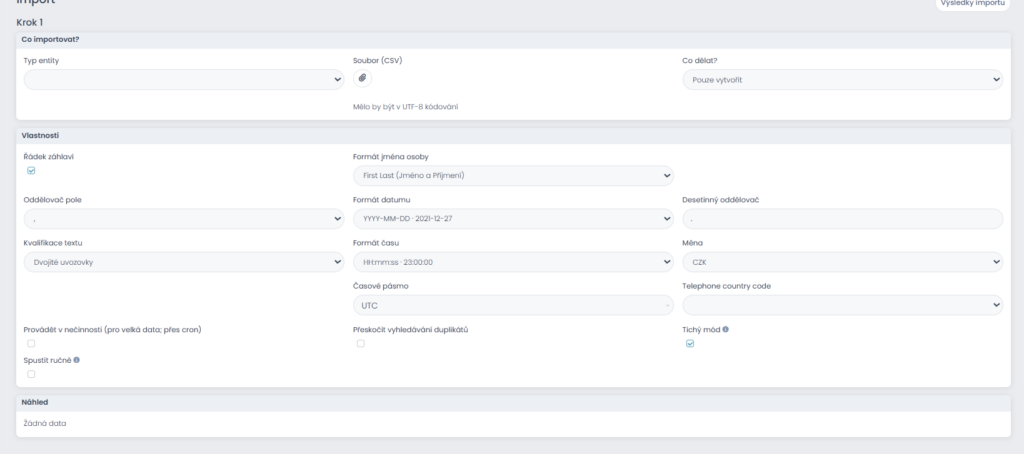1024x454 pixels.
Task: Uncheck the Řádek záhlaví checkbox
Action: [31, 171]
